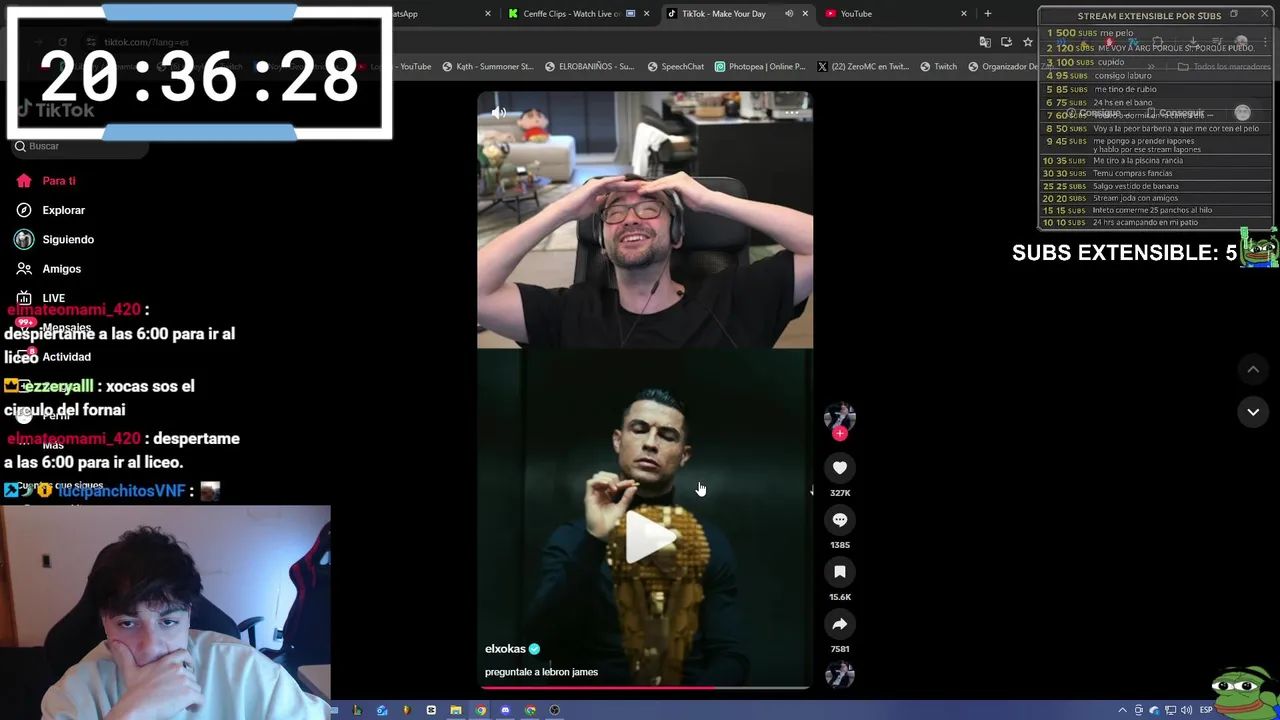Open the Kqth - Summoner bookmark

(488, 67)
